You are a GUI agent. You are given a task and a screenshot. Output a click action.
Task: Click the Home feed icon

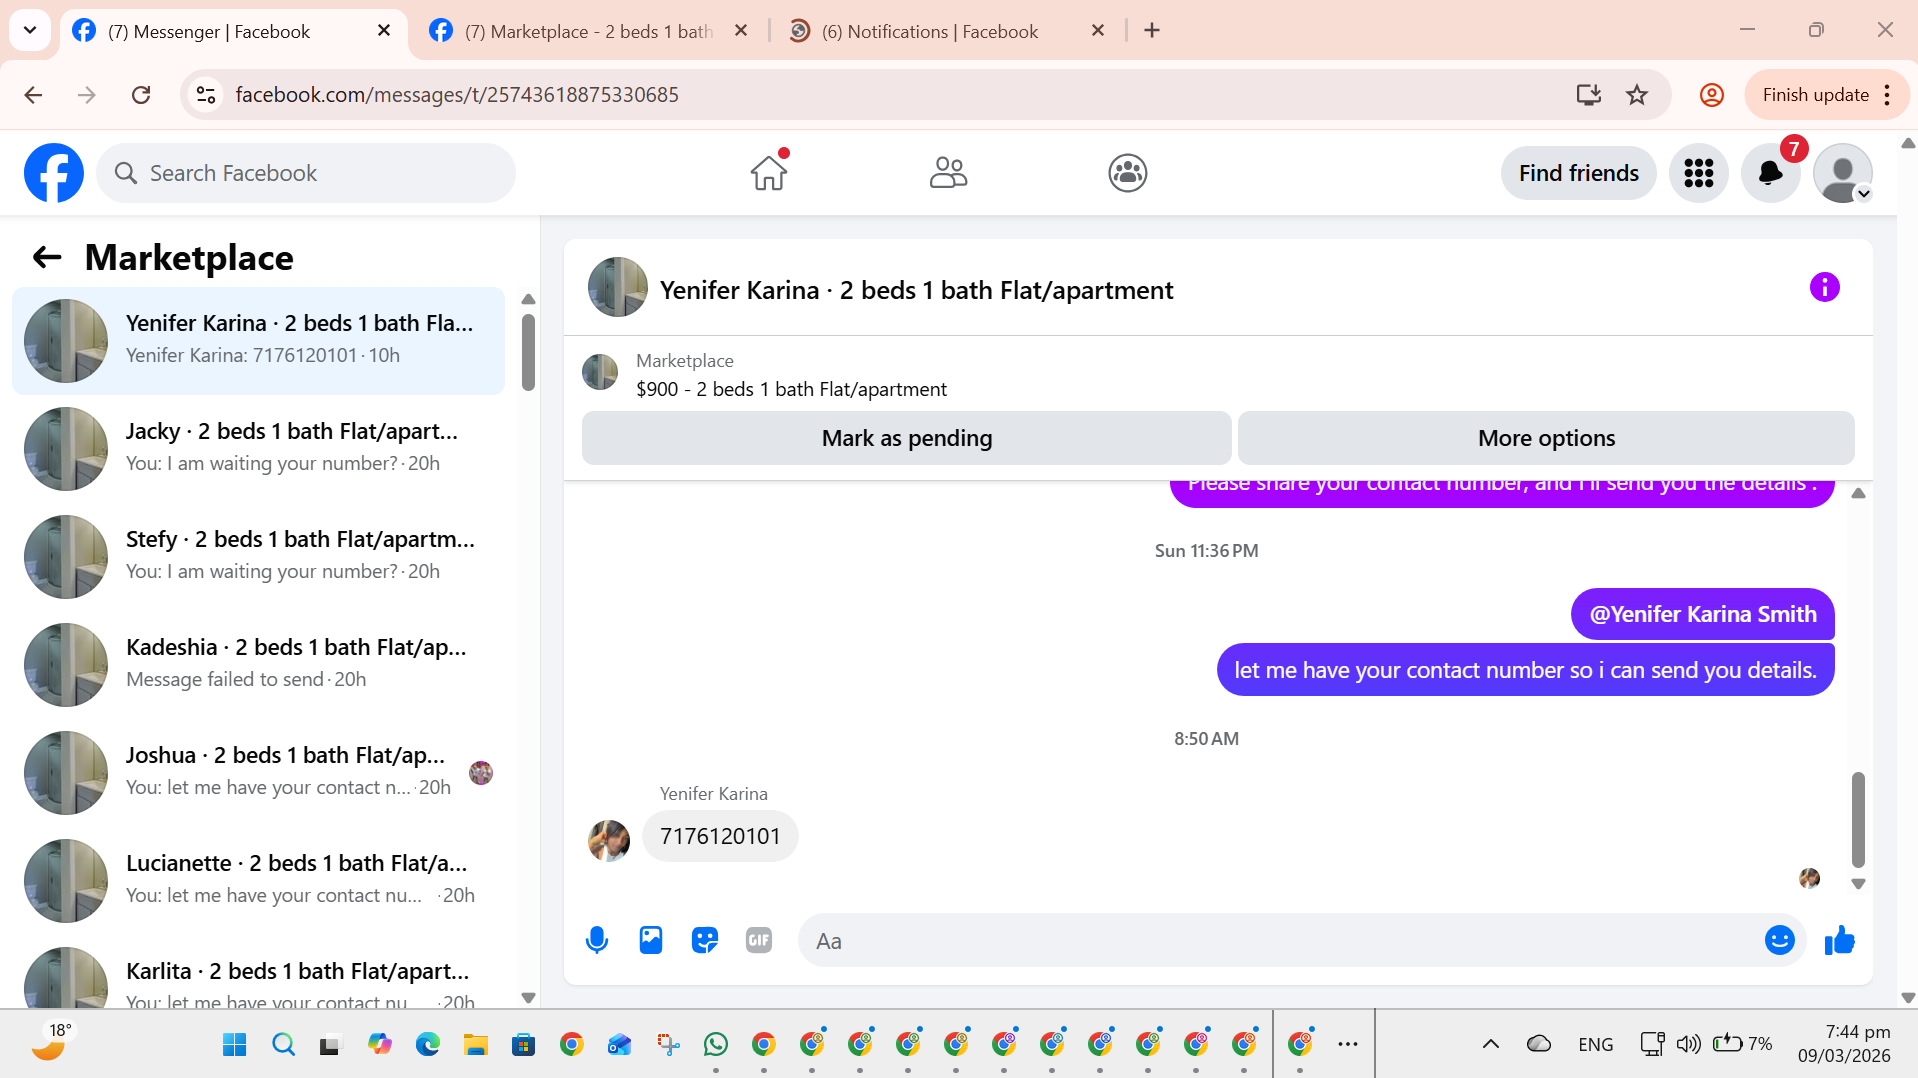(769, 173)
